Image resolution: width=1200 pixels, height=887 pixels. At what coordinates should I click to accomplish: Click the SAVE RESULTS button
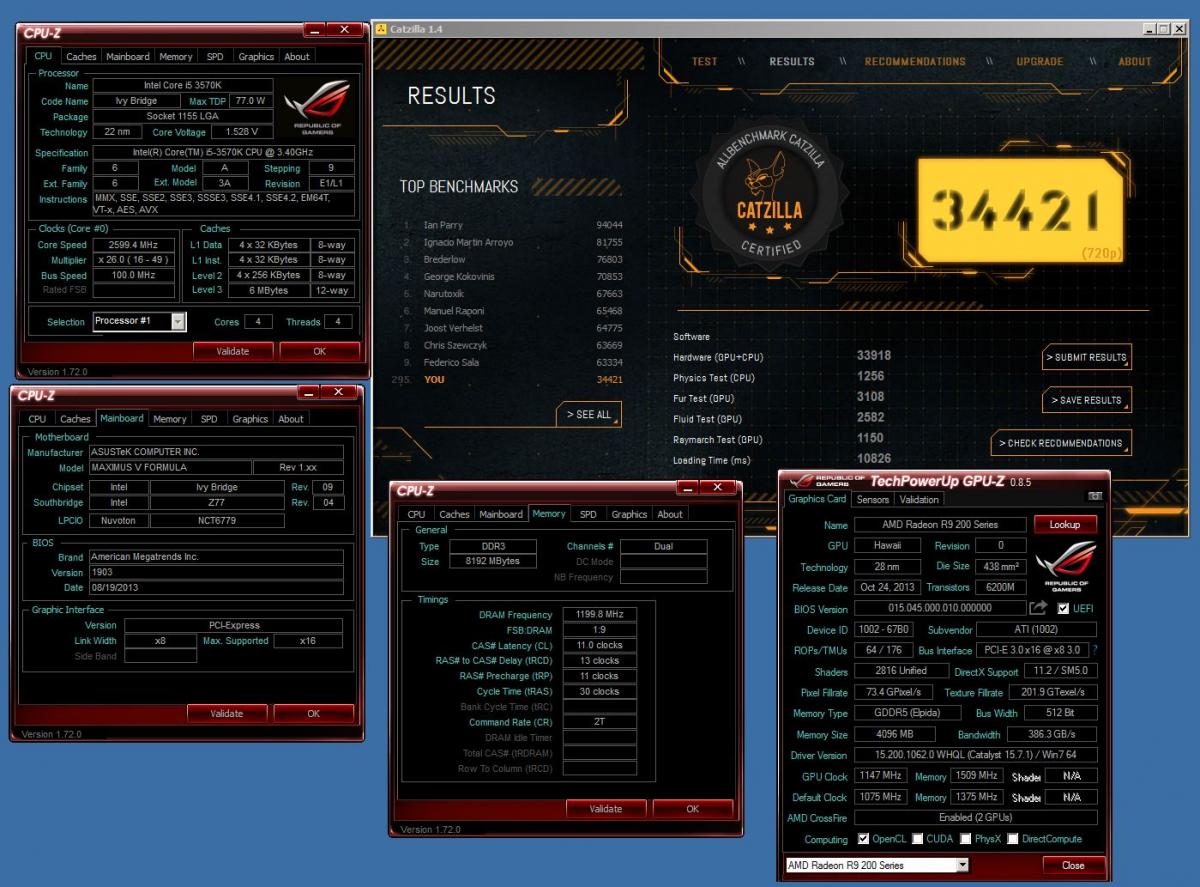pos(1087,400)
